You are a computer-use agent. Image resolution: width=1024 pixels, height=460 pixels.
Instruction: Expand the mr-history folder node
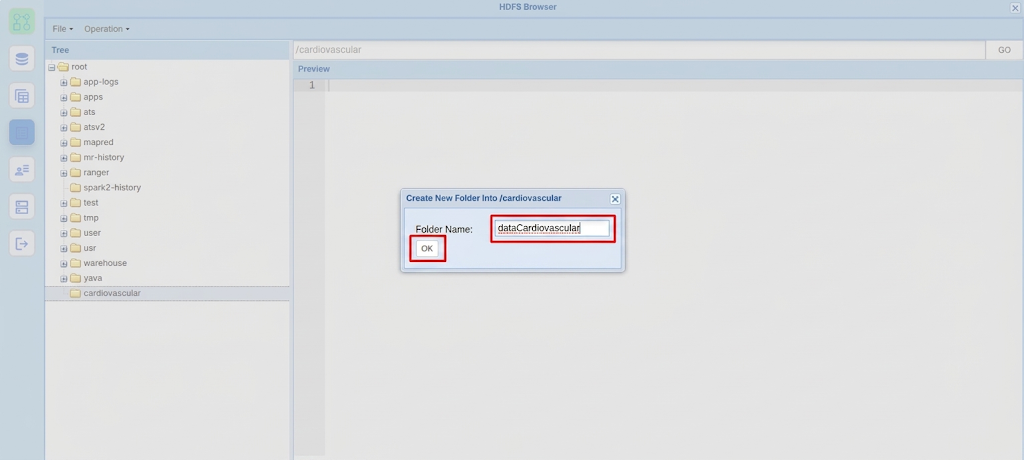click(64, 157)
